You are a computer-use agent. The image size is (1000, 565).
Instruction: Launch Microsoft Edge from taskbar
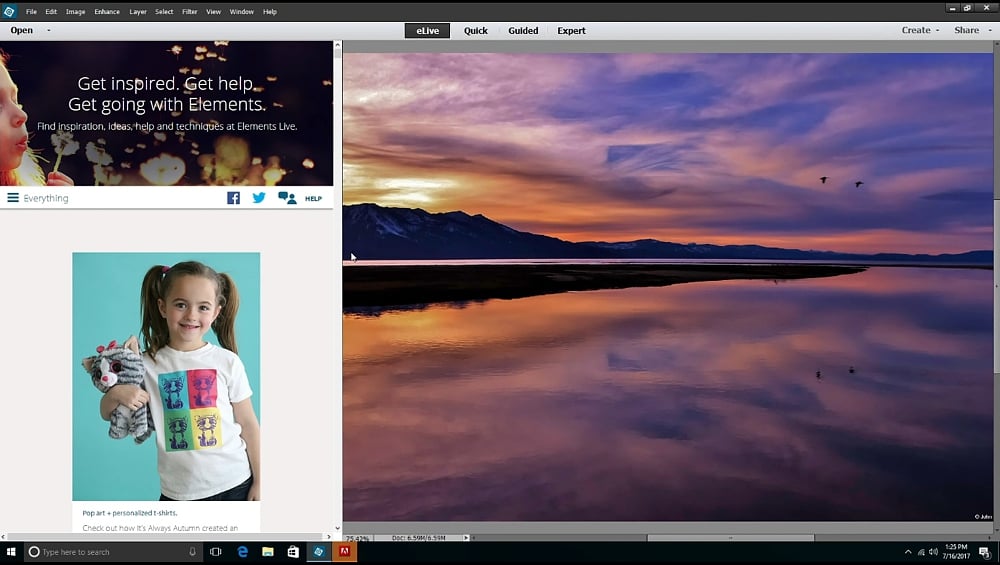pyautogui.click(x=242, y=552)
